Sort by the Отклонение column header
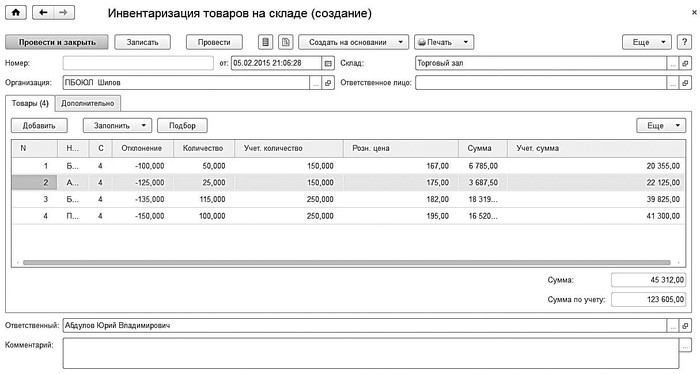This screenshot has height=374, width=700. [x=142, y=148]
